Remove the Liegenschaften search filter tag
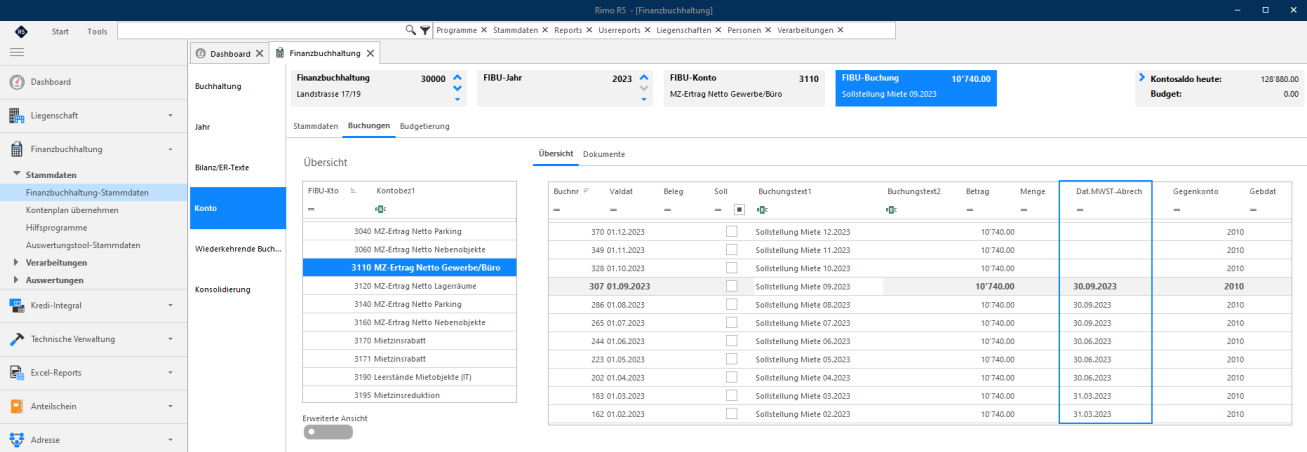This screenshot has height=452, width=1307. pyautogui.click(x=718, y=30)
